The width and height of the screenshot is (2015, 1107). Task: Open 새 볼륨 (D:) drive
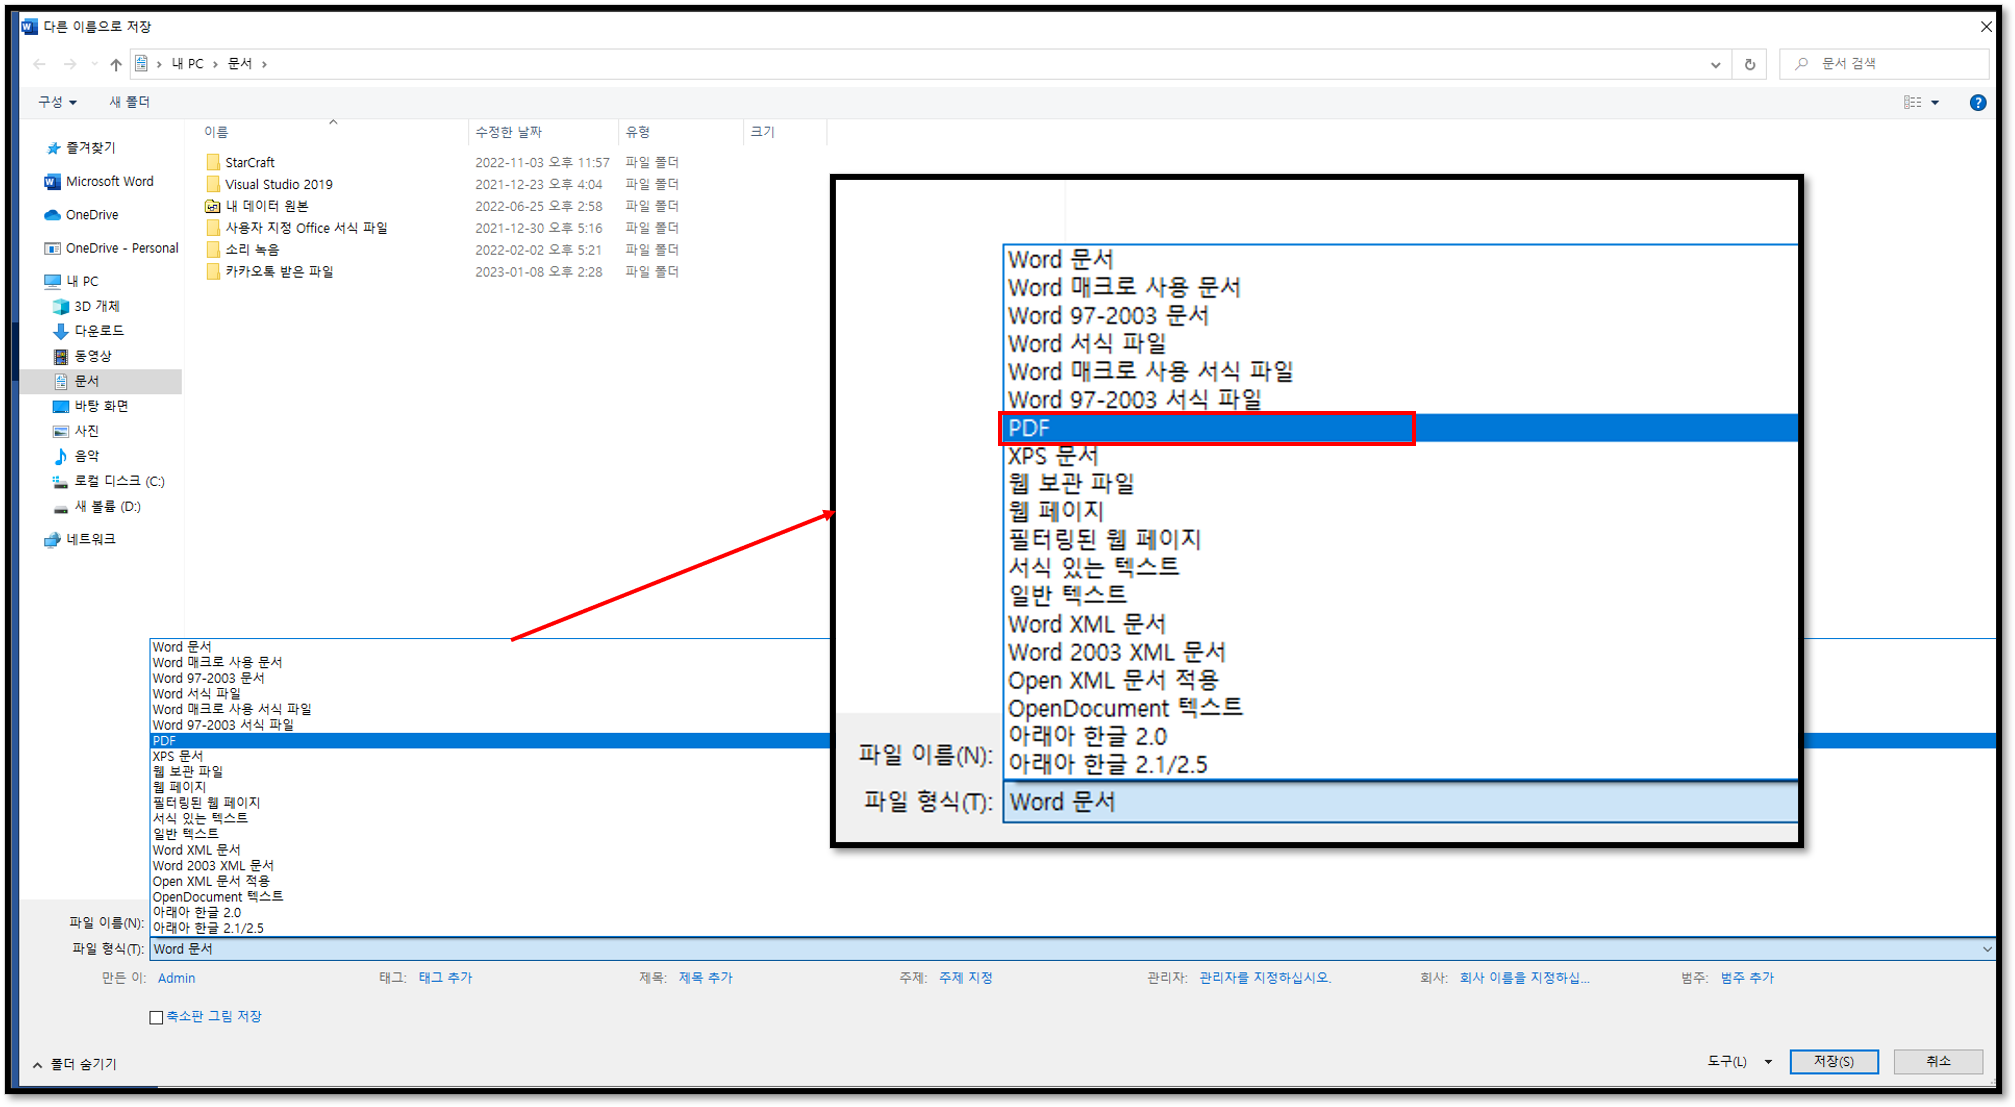pyautogui.click(x=96, y=507)
